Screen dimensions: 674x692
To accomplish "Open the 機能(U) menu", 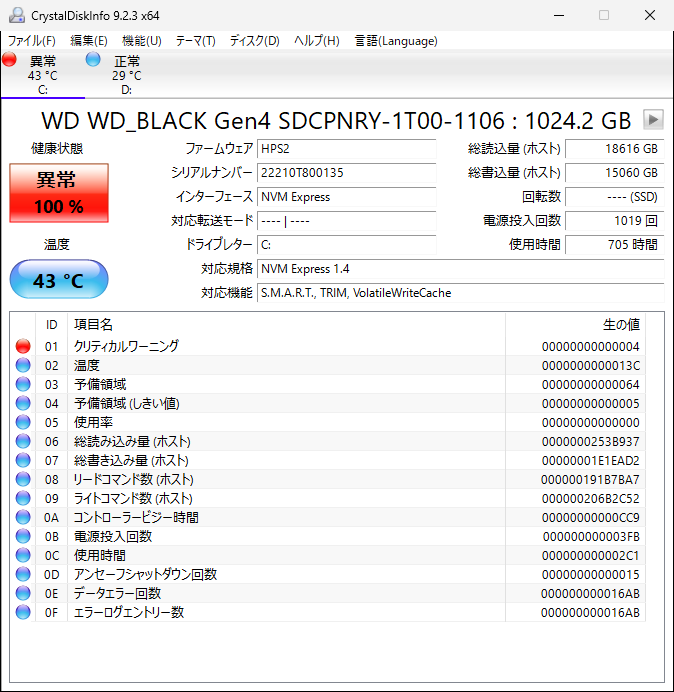I will (x=142, y=41).
